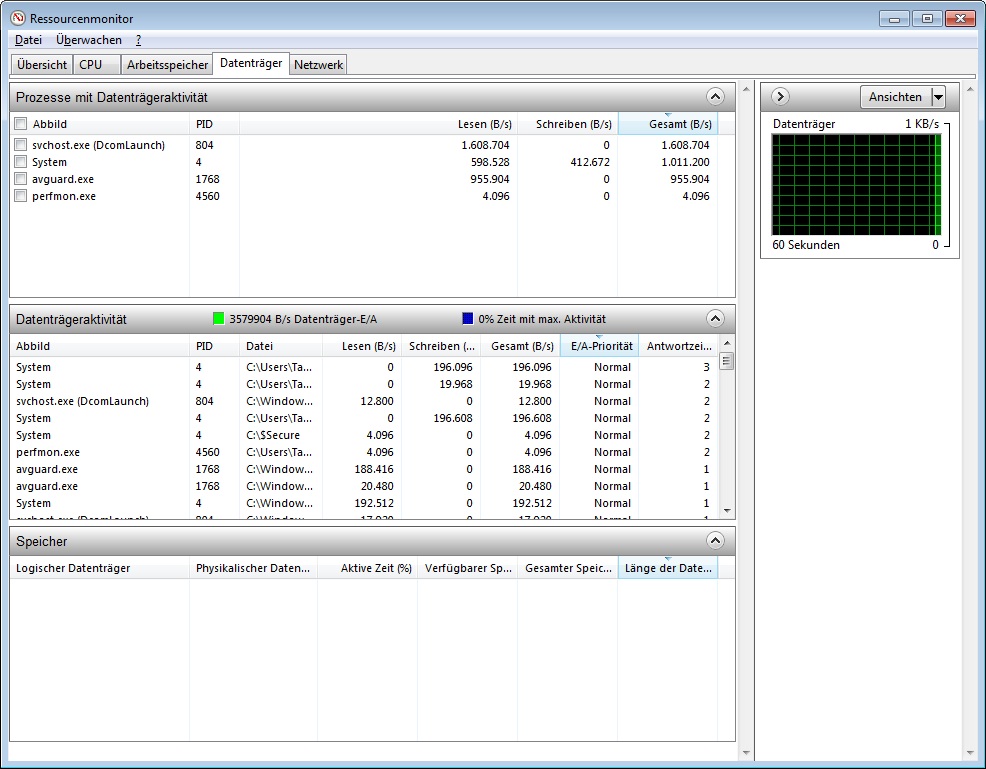Click right pane scrollbar down arrow

pyautogui.click(x=970, y=753)
